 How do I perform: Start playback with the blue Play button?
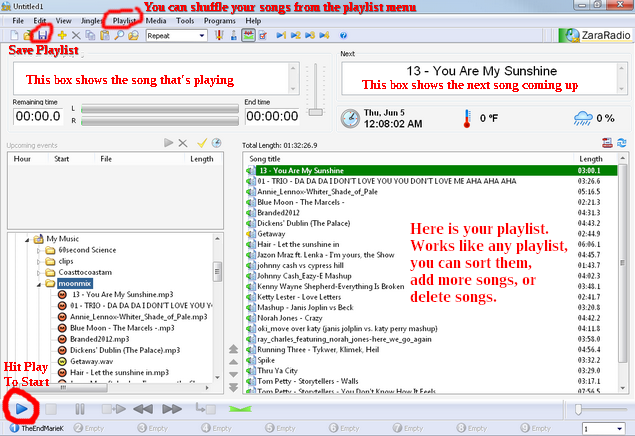click(21, 409)
